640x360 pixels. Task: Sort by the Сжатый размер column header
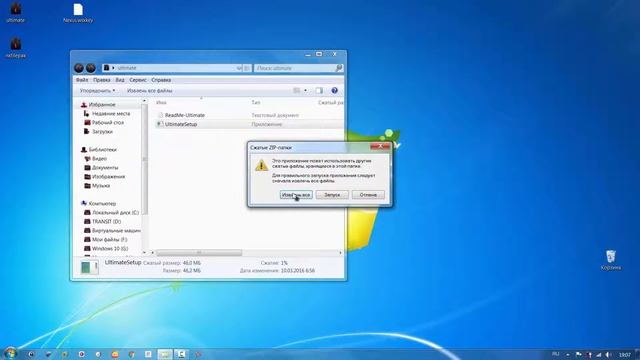click(x=330, y=102)
